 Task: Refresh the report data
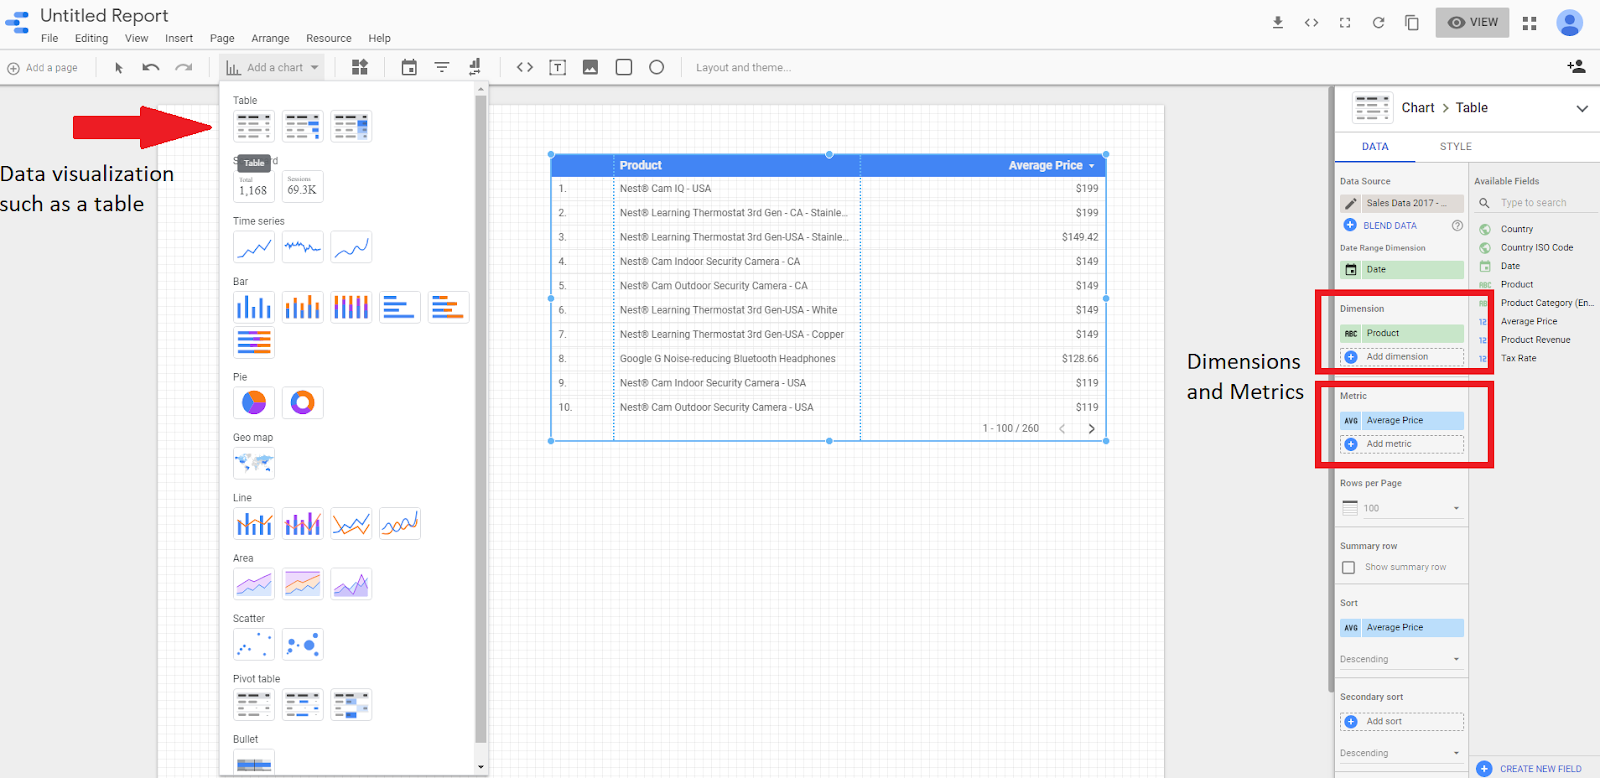[1378, 22]
